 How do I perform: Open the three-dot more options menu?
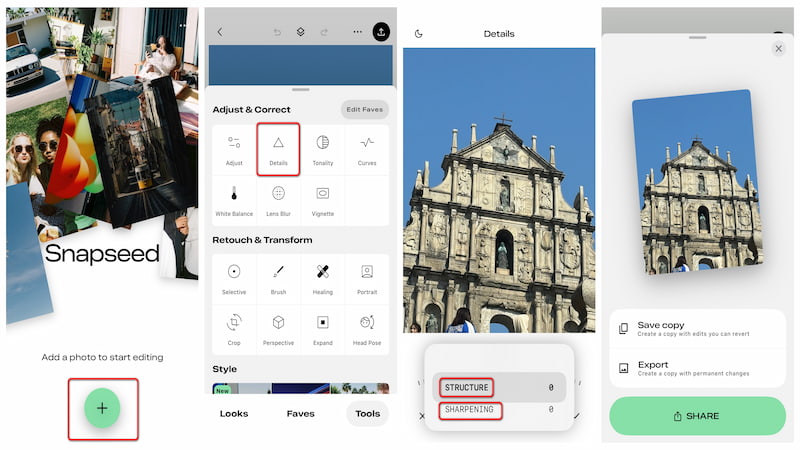click(358, 32)
